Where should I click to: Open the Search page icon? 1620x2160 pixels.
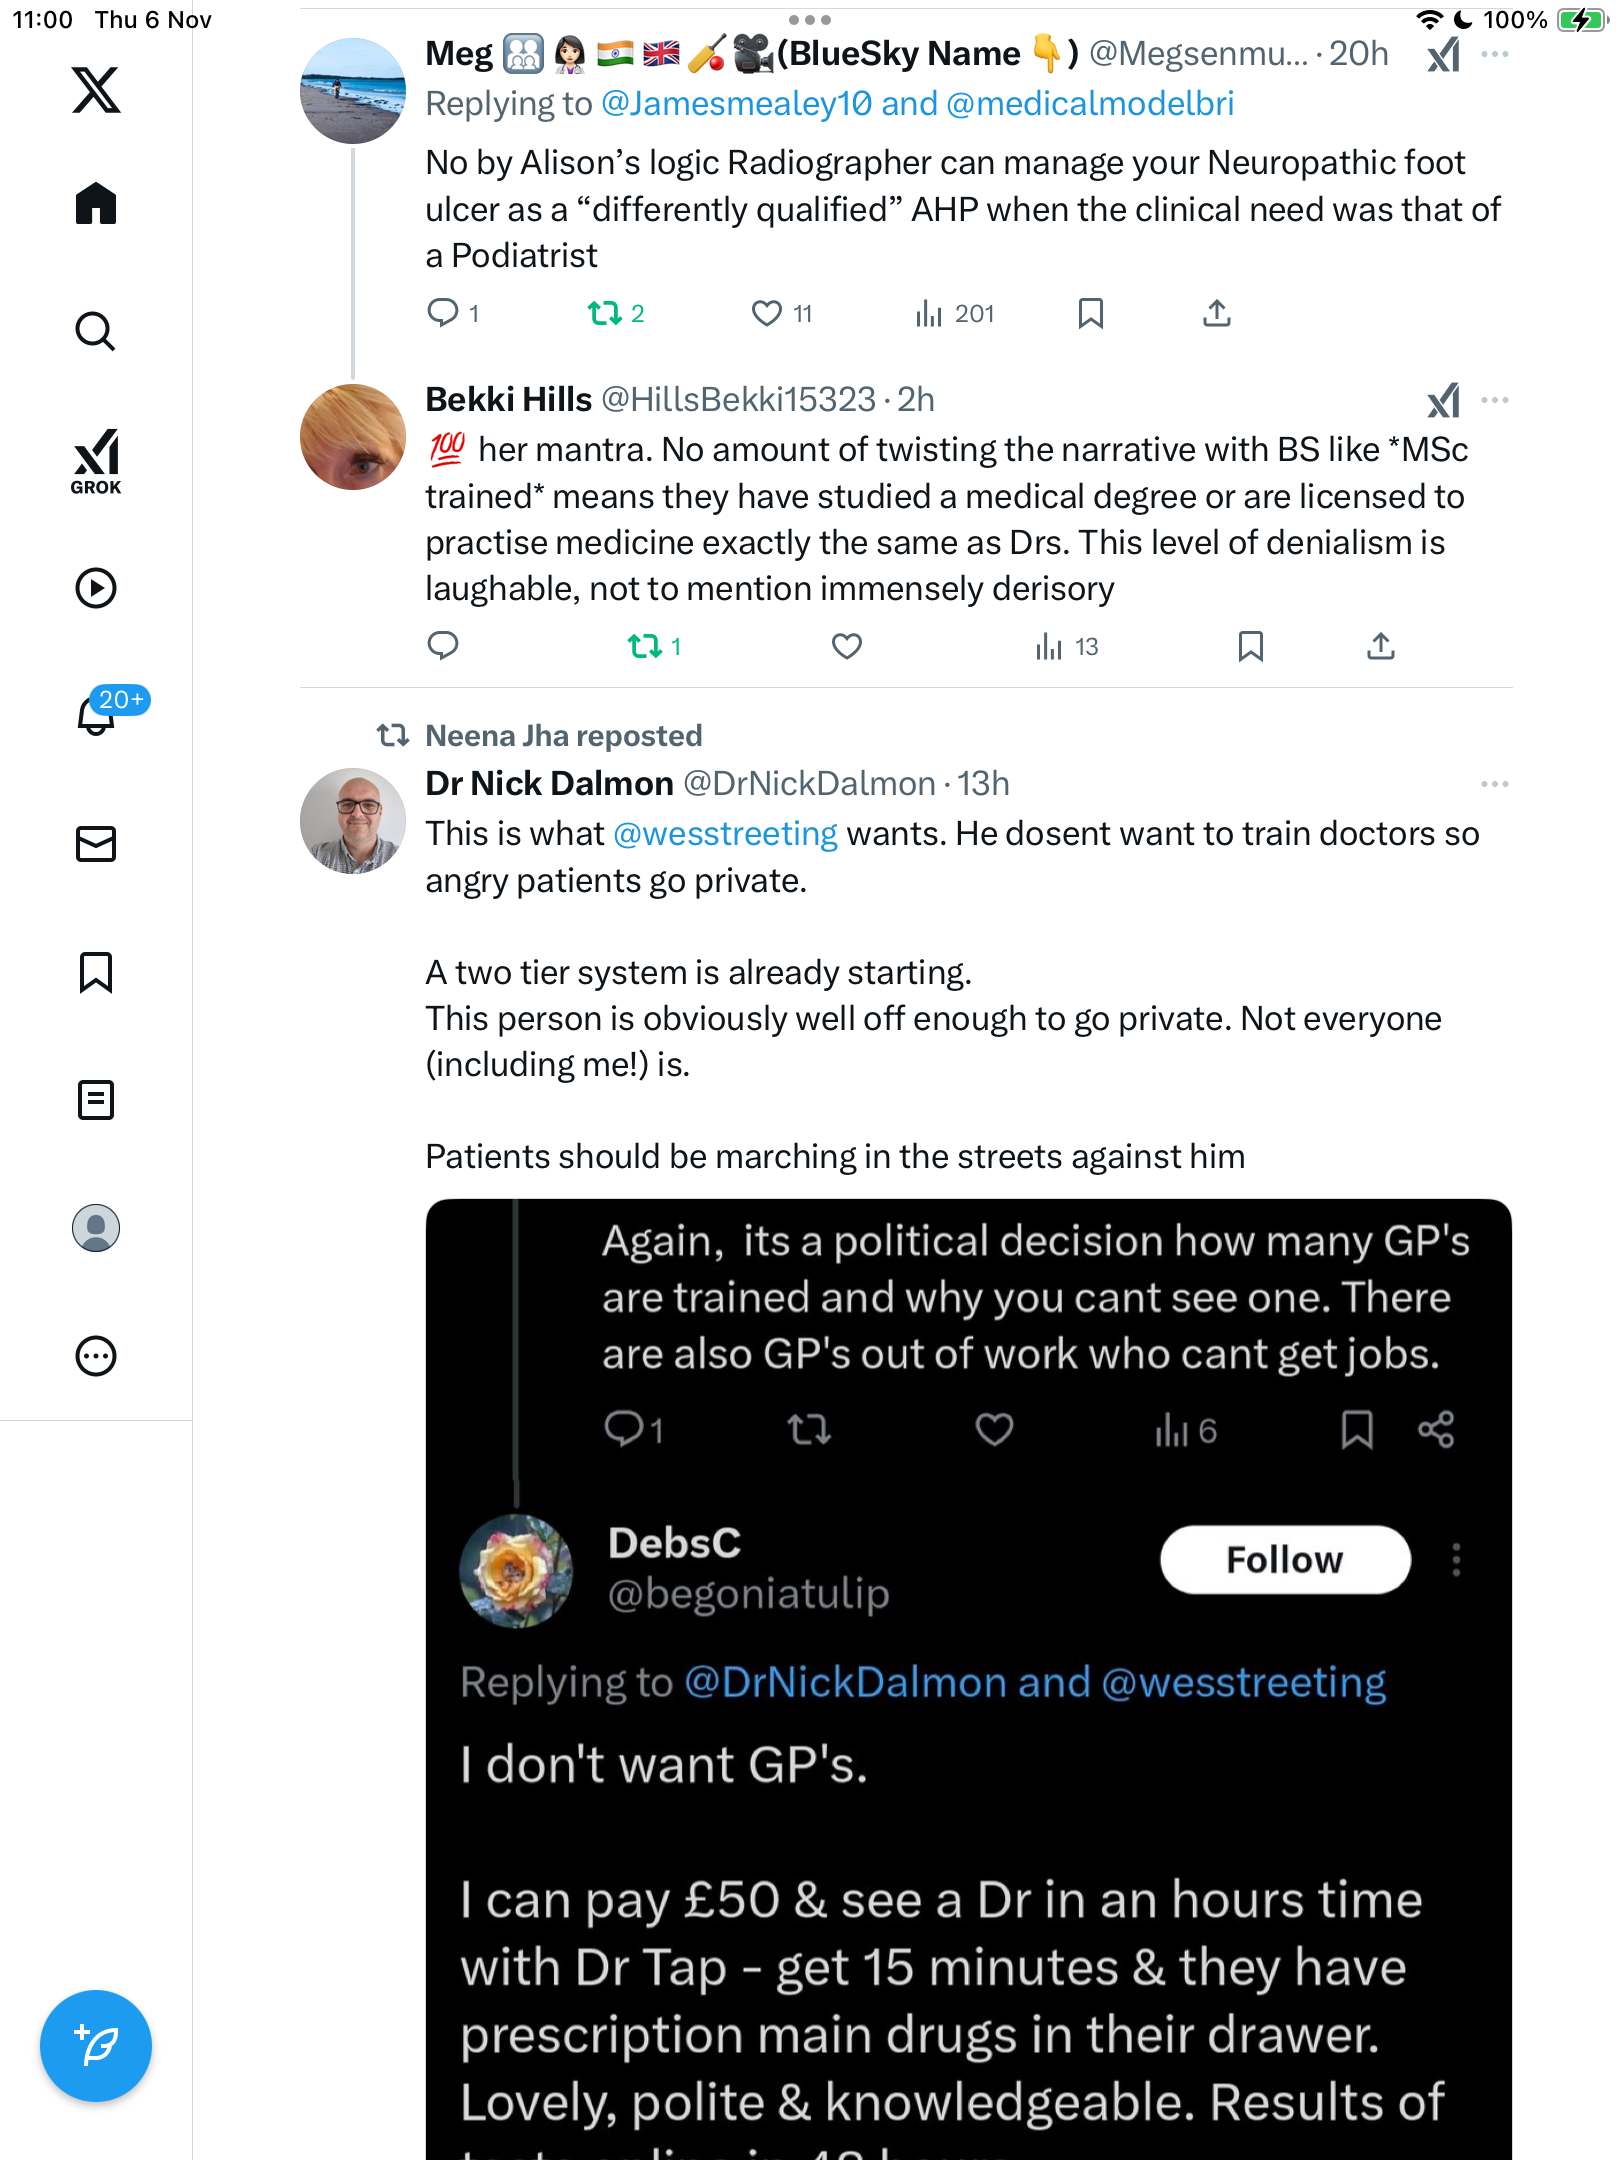coord(96,332)
